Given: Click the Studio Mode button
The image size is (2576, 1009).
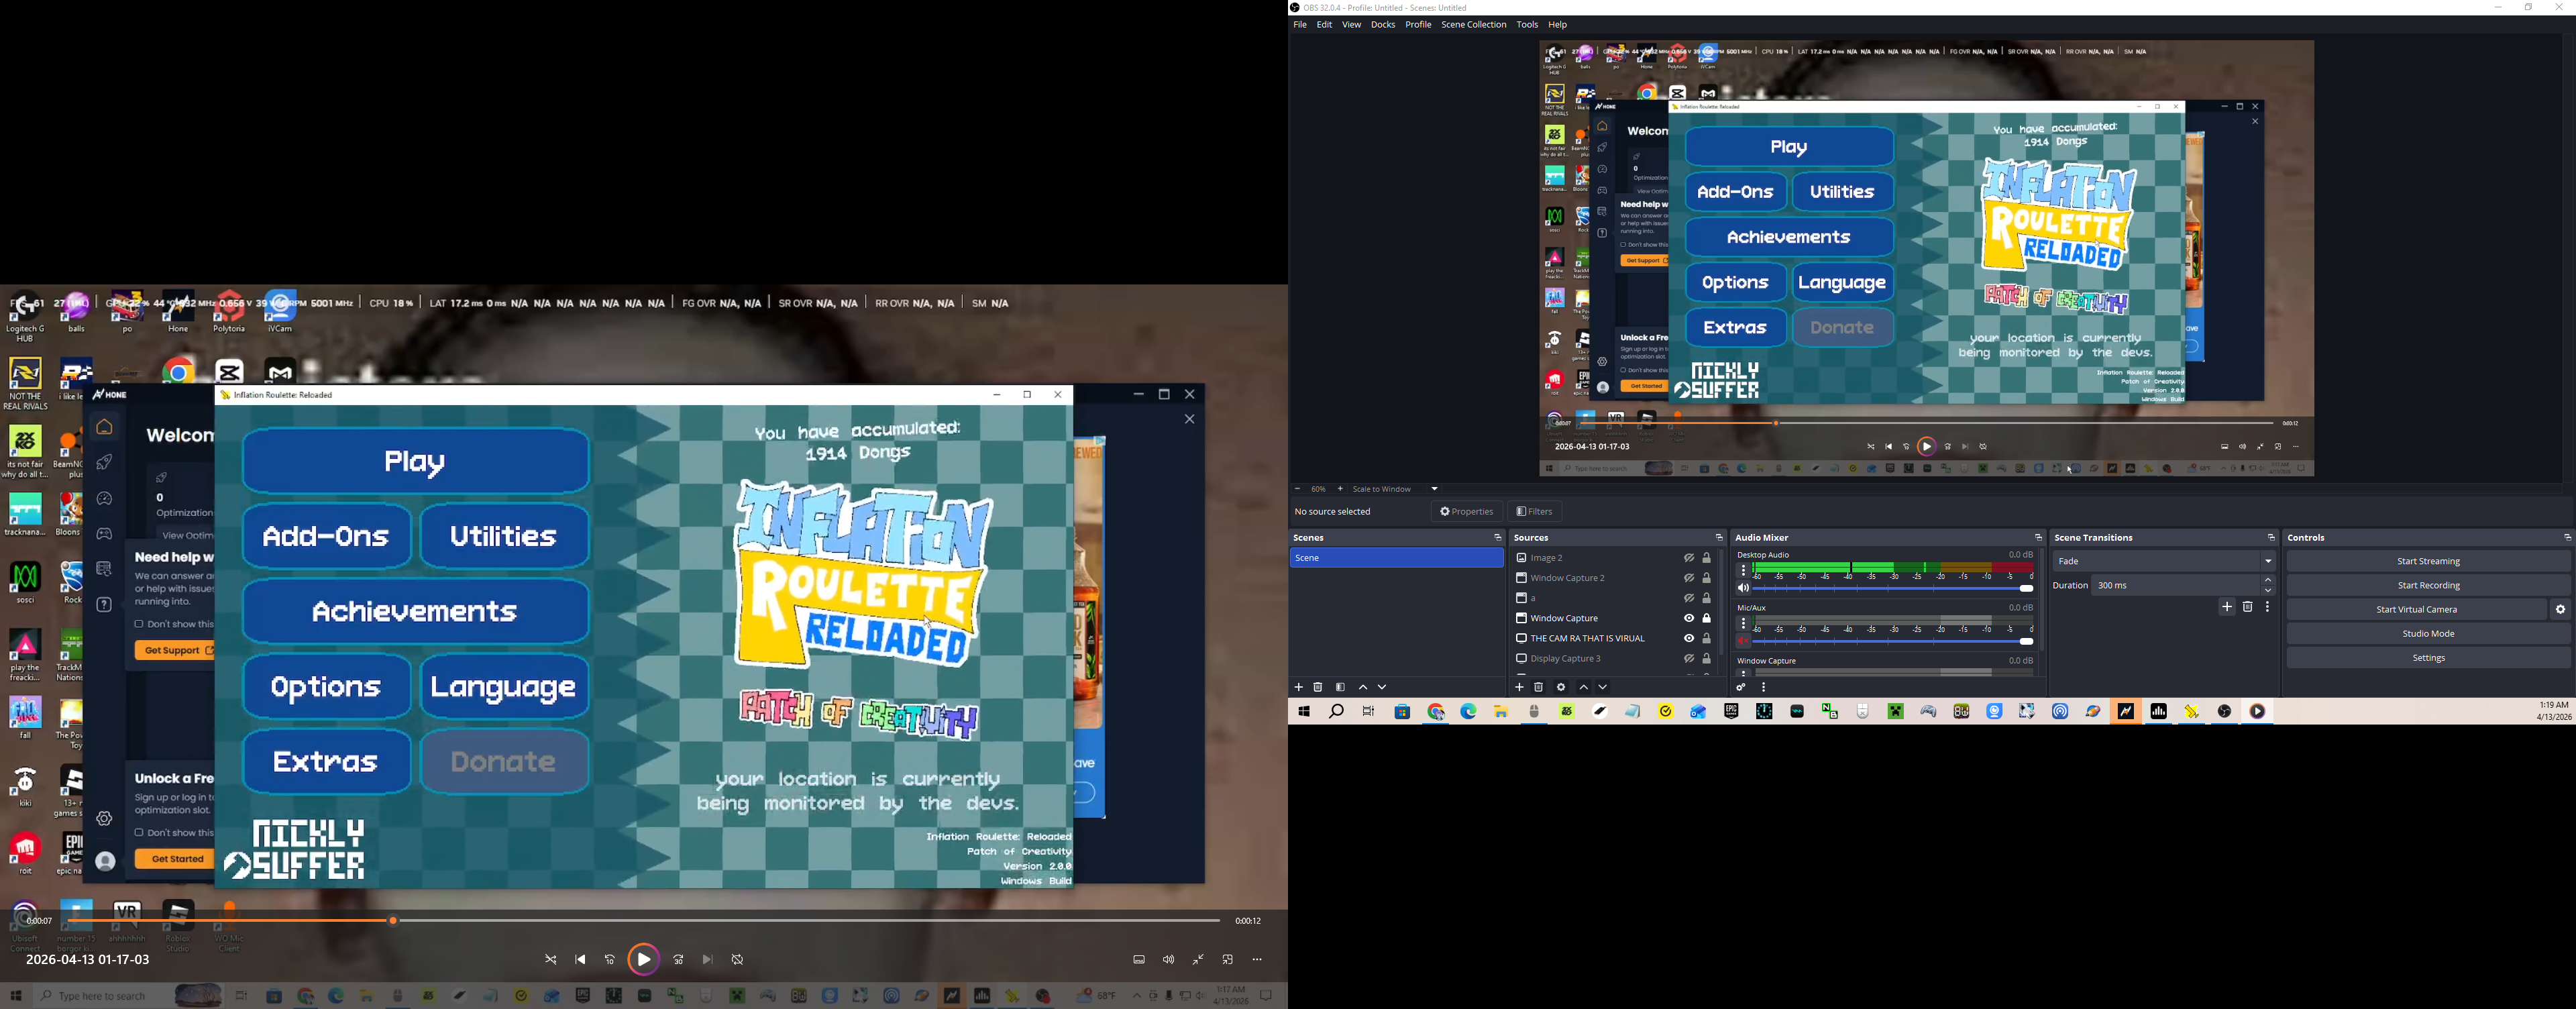Looking at the screenshot, I should tap(2428, 634).
